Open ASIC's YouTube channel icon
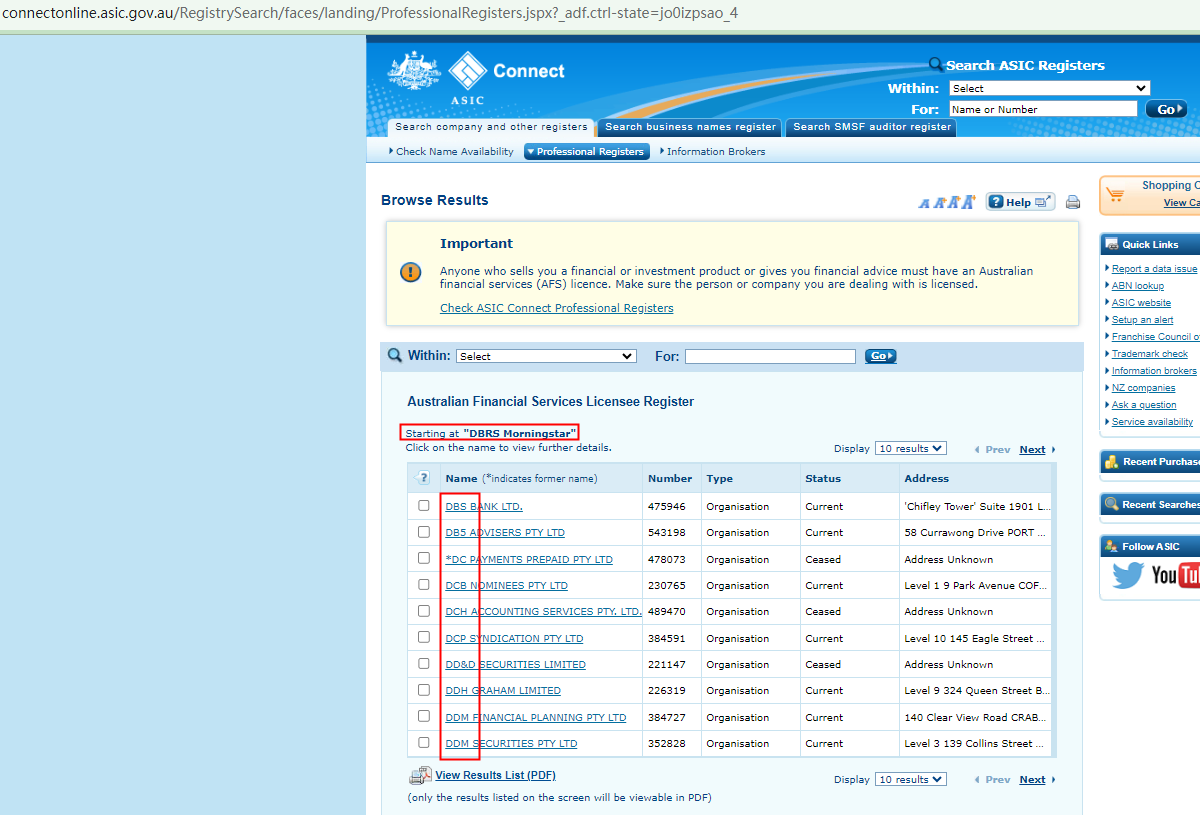The height and width of the screenshot is (815, 1200). tap(1176, 575)
